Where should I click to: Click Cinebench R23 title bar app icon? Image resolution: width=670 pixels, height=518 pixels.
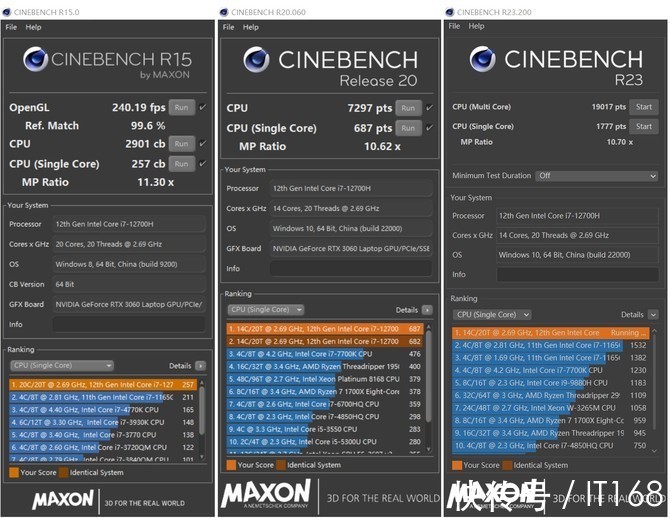pos(450,12)
